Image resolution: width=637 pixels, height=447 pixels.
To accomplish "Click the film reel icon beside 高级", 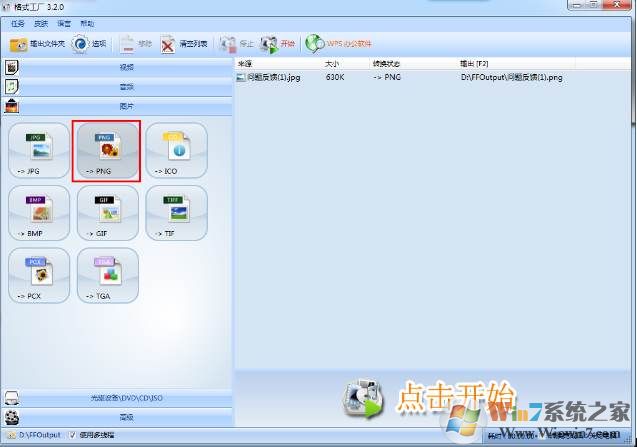I will (x=12, y=417).
